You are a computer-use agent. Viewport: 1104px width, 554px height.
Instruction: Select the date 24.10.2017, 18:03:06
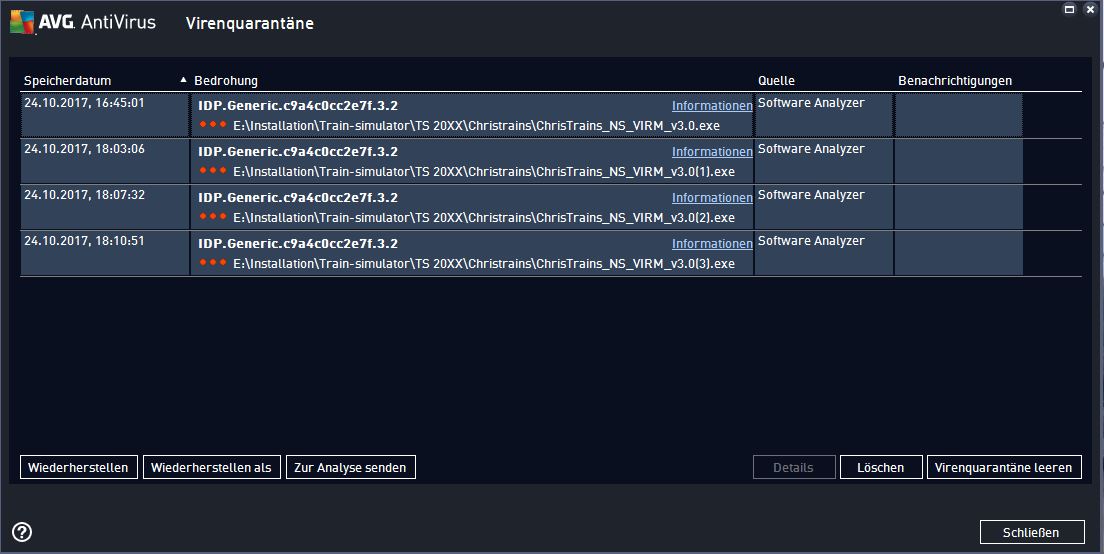[x=84, y=149]
